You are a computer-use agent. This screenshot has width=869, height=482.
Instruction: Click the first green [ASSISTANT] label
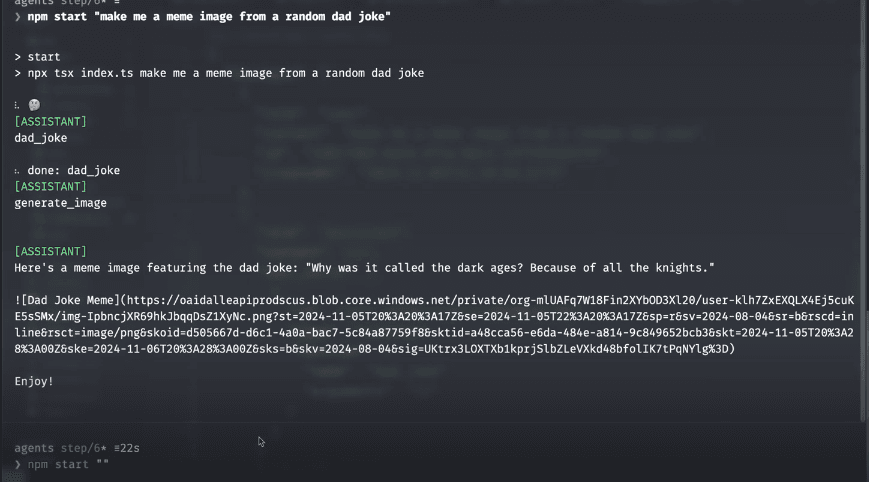(x=50, y=121)
